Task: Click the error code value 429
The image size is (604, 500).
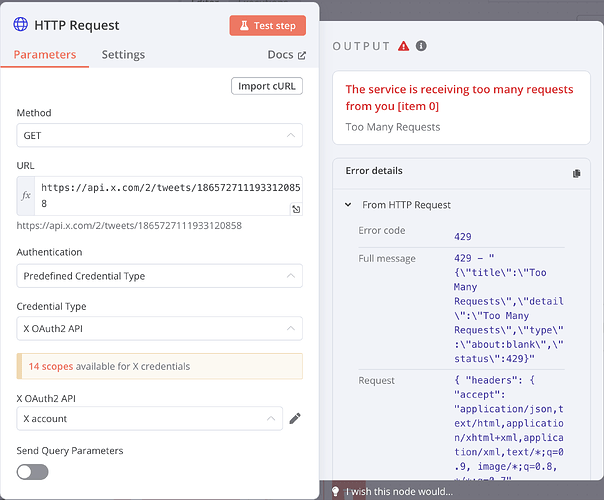Action: 462,237
